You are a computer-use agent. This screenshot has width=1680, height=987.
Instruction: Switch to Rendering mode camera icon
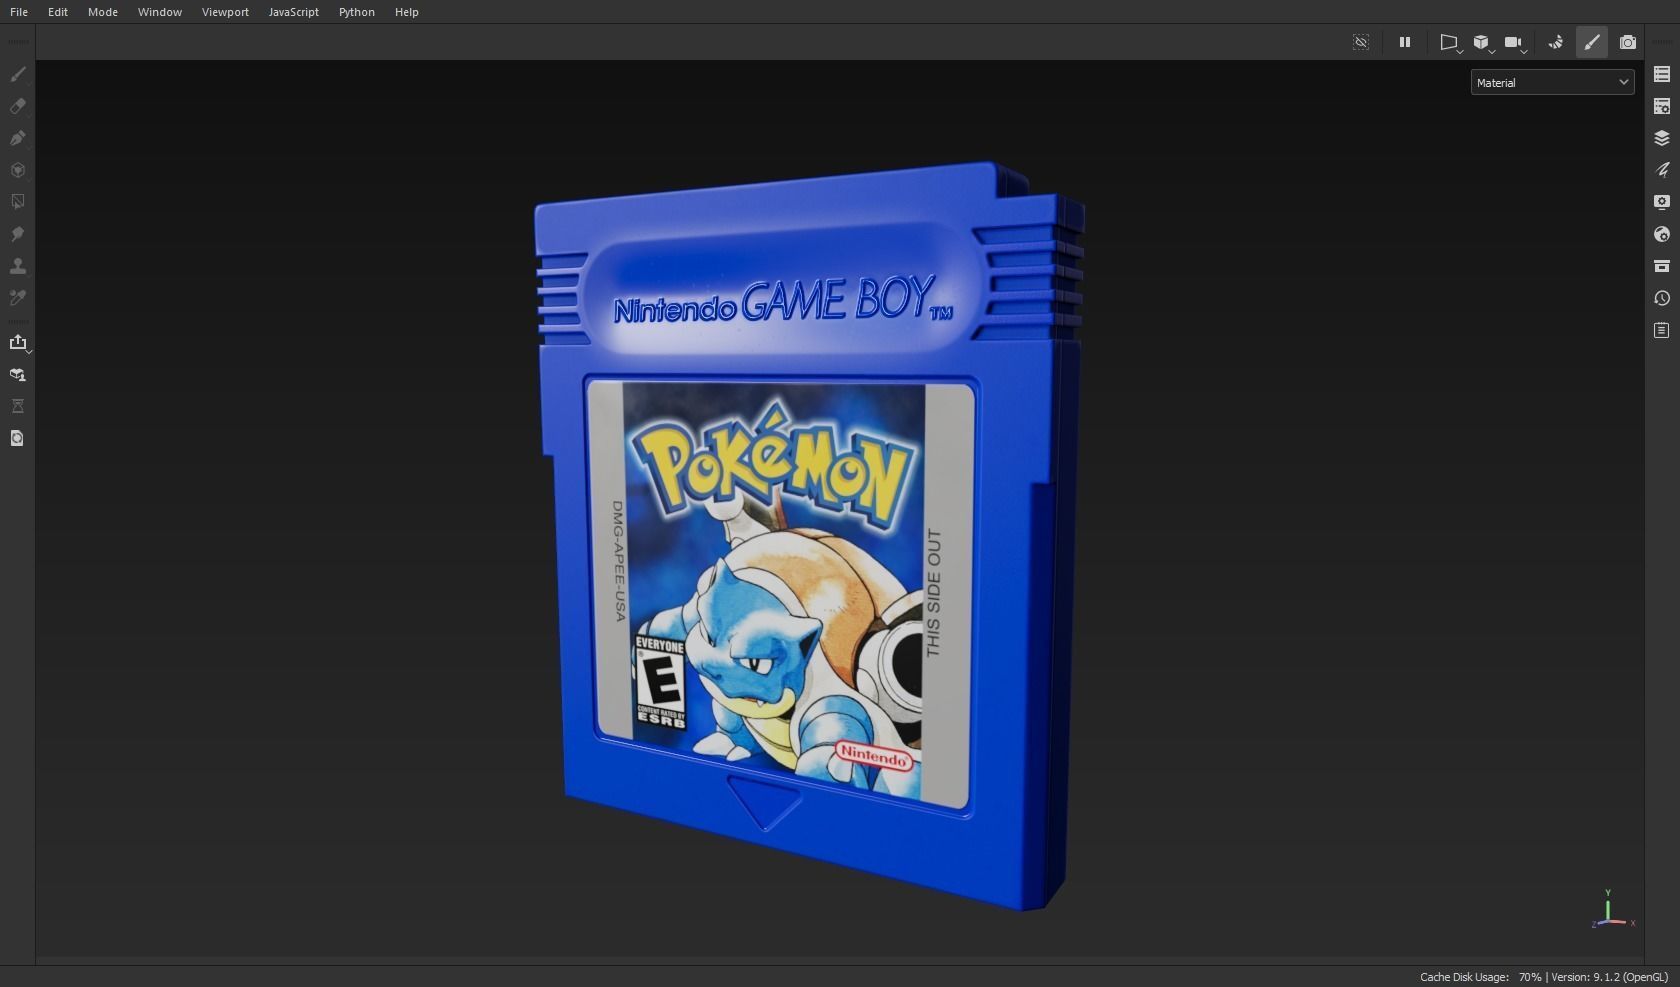pyautogui.click(x=1628, y=42)
